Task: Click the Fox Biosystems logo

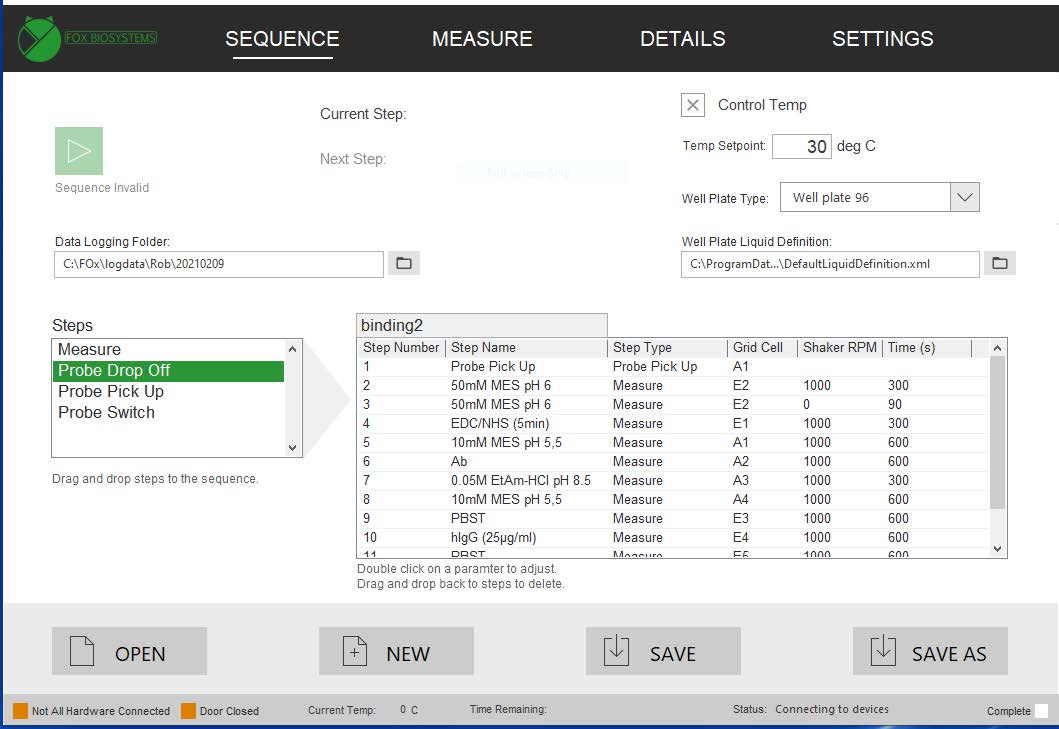Action: 88,39
